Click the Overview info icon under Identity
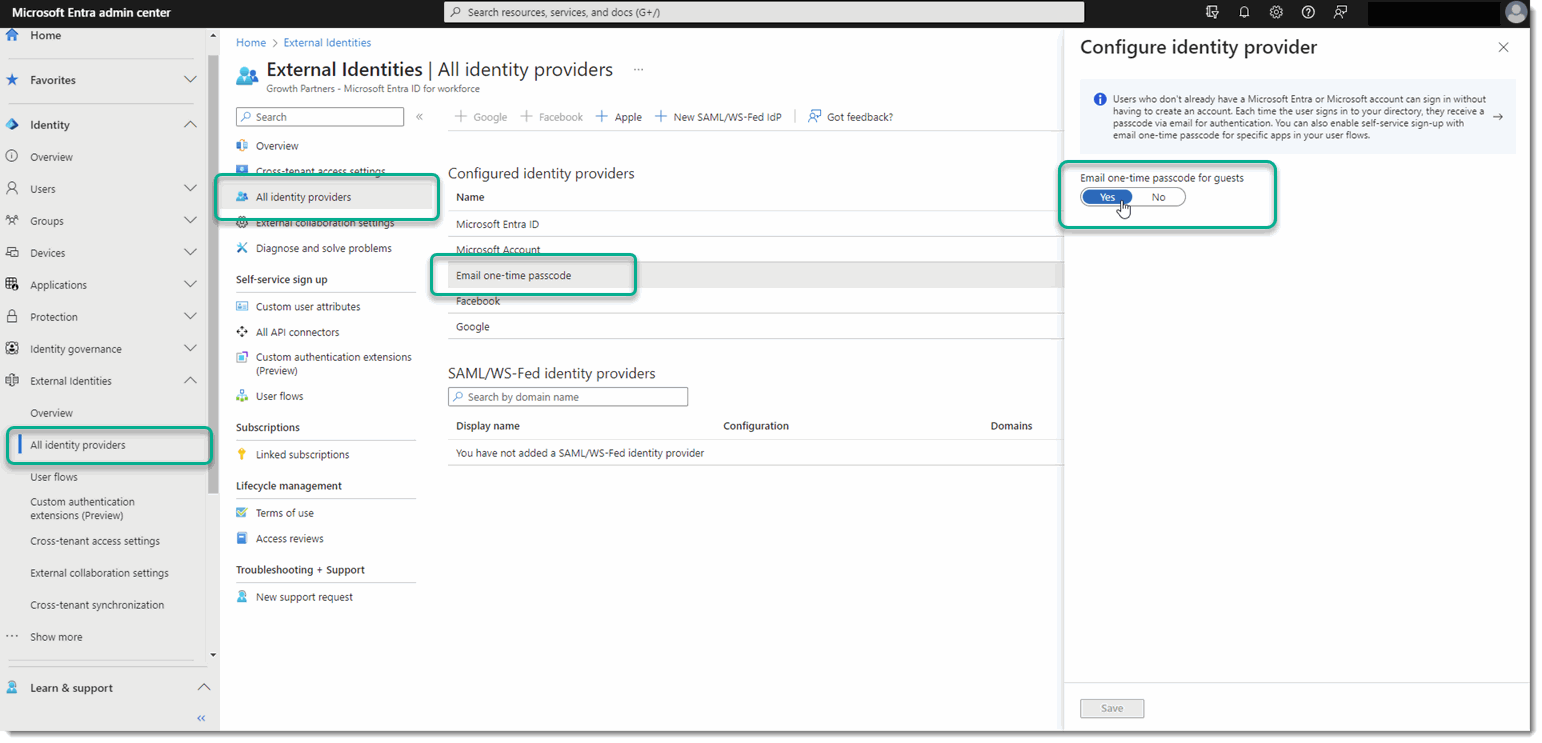This screenshot has width=1542, height=743. tap(12, 157)
